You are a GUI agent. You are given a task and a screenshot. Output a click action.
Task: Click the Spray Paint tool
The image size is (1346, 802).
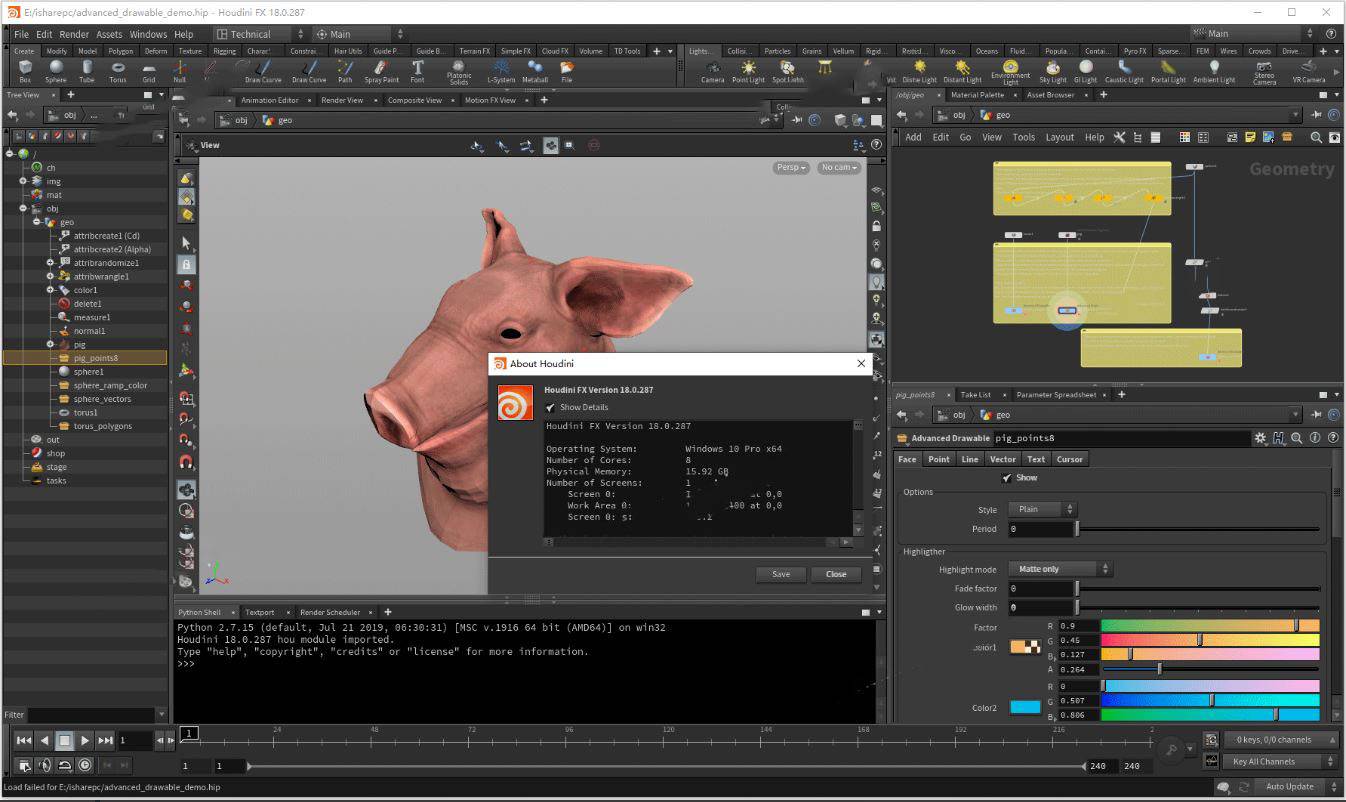click(381, 71)
